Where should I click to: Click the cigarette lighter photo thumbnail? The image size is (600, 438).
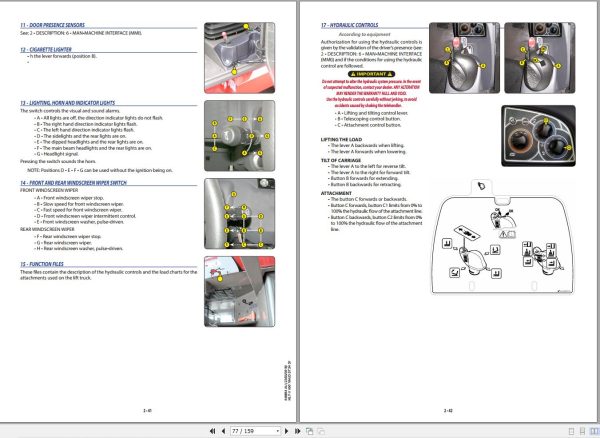pyautogui.click(x=240, y=58)
